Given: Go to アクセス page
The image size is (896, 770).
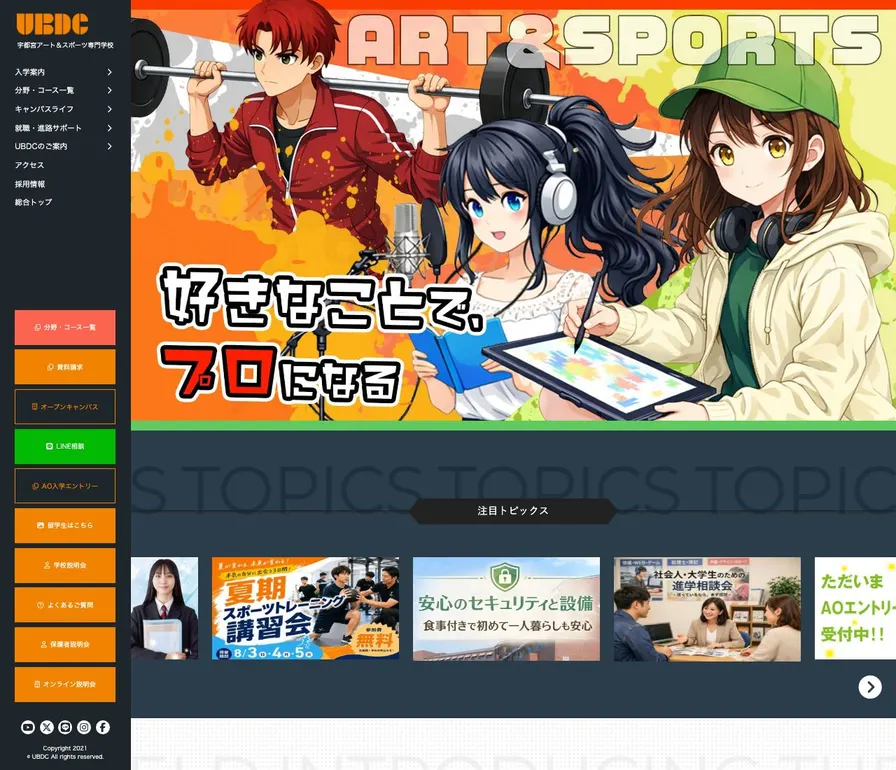Looking at the screenshot, I should (29, 165).
